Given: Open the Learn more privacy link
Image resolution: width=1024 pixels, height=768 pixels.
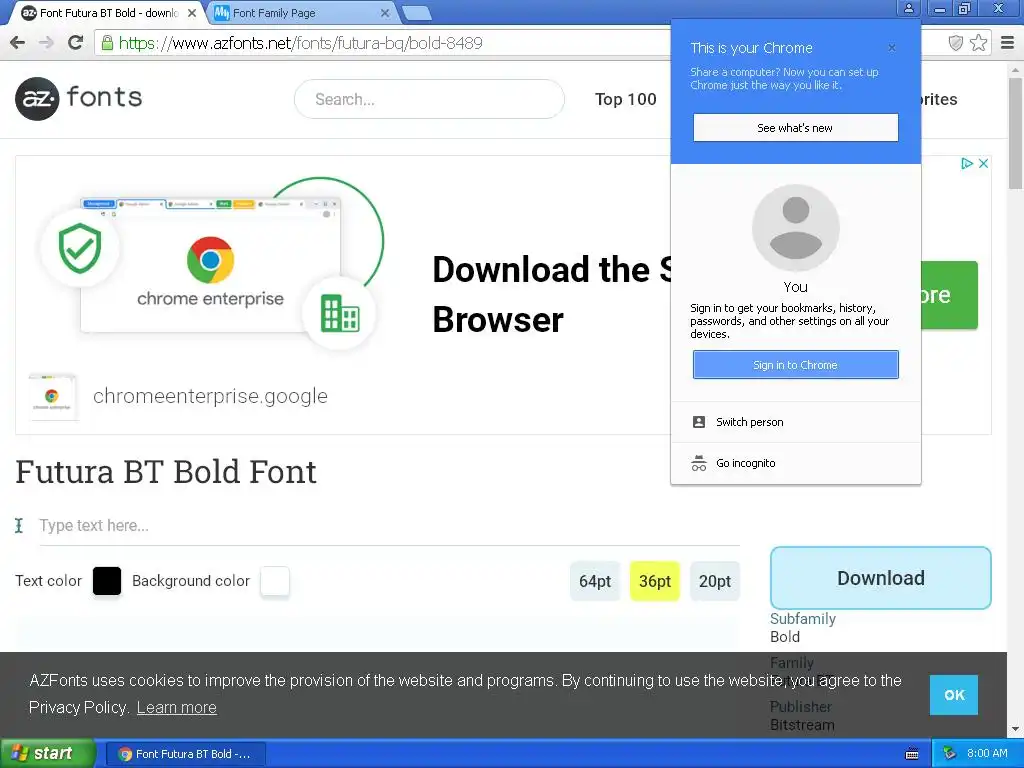Looking at the screenshot, I should pos(176,707).
